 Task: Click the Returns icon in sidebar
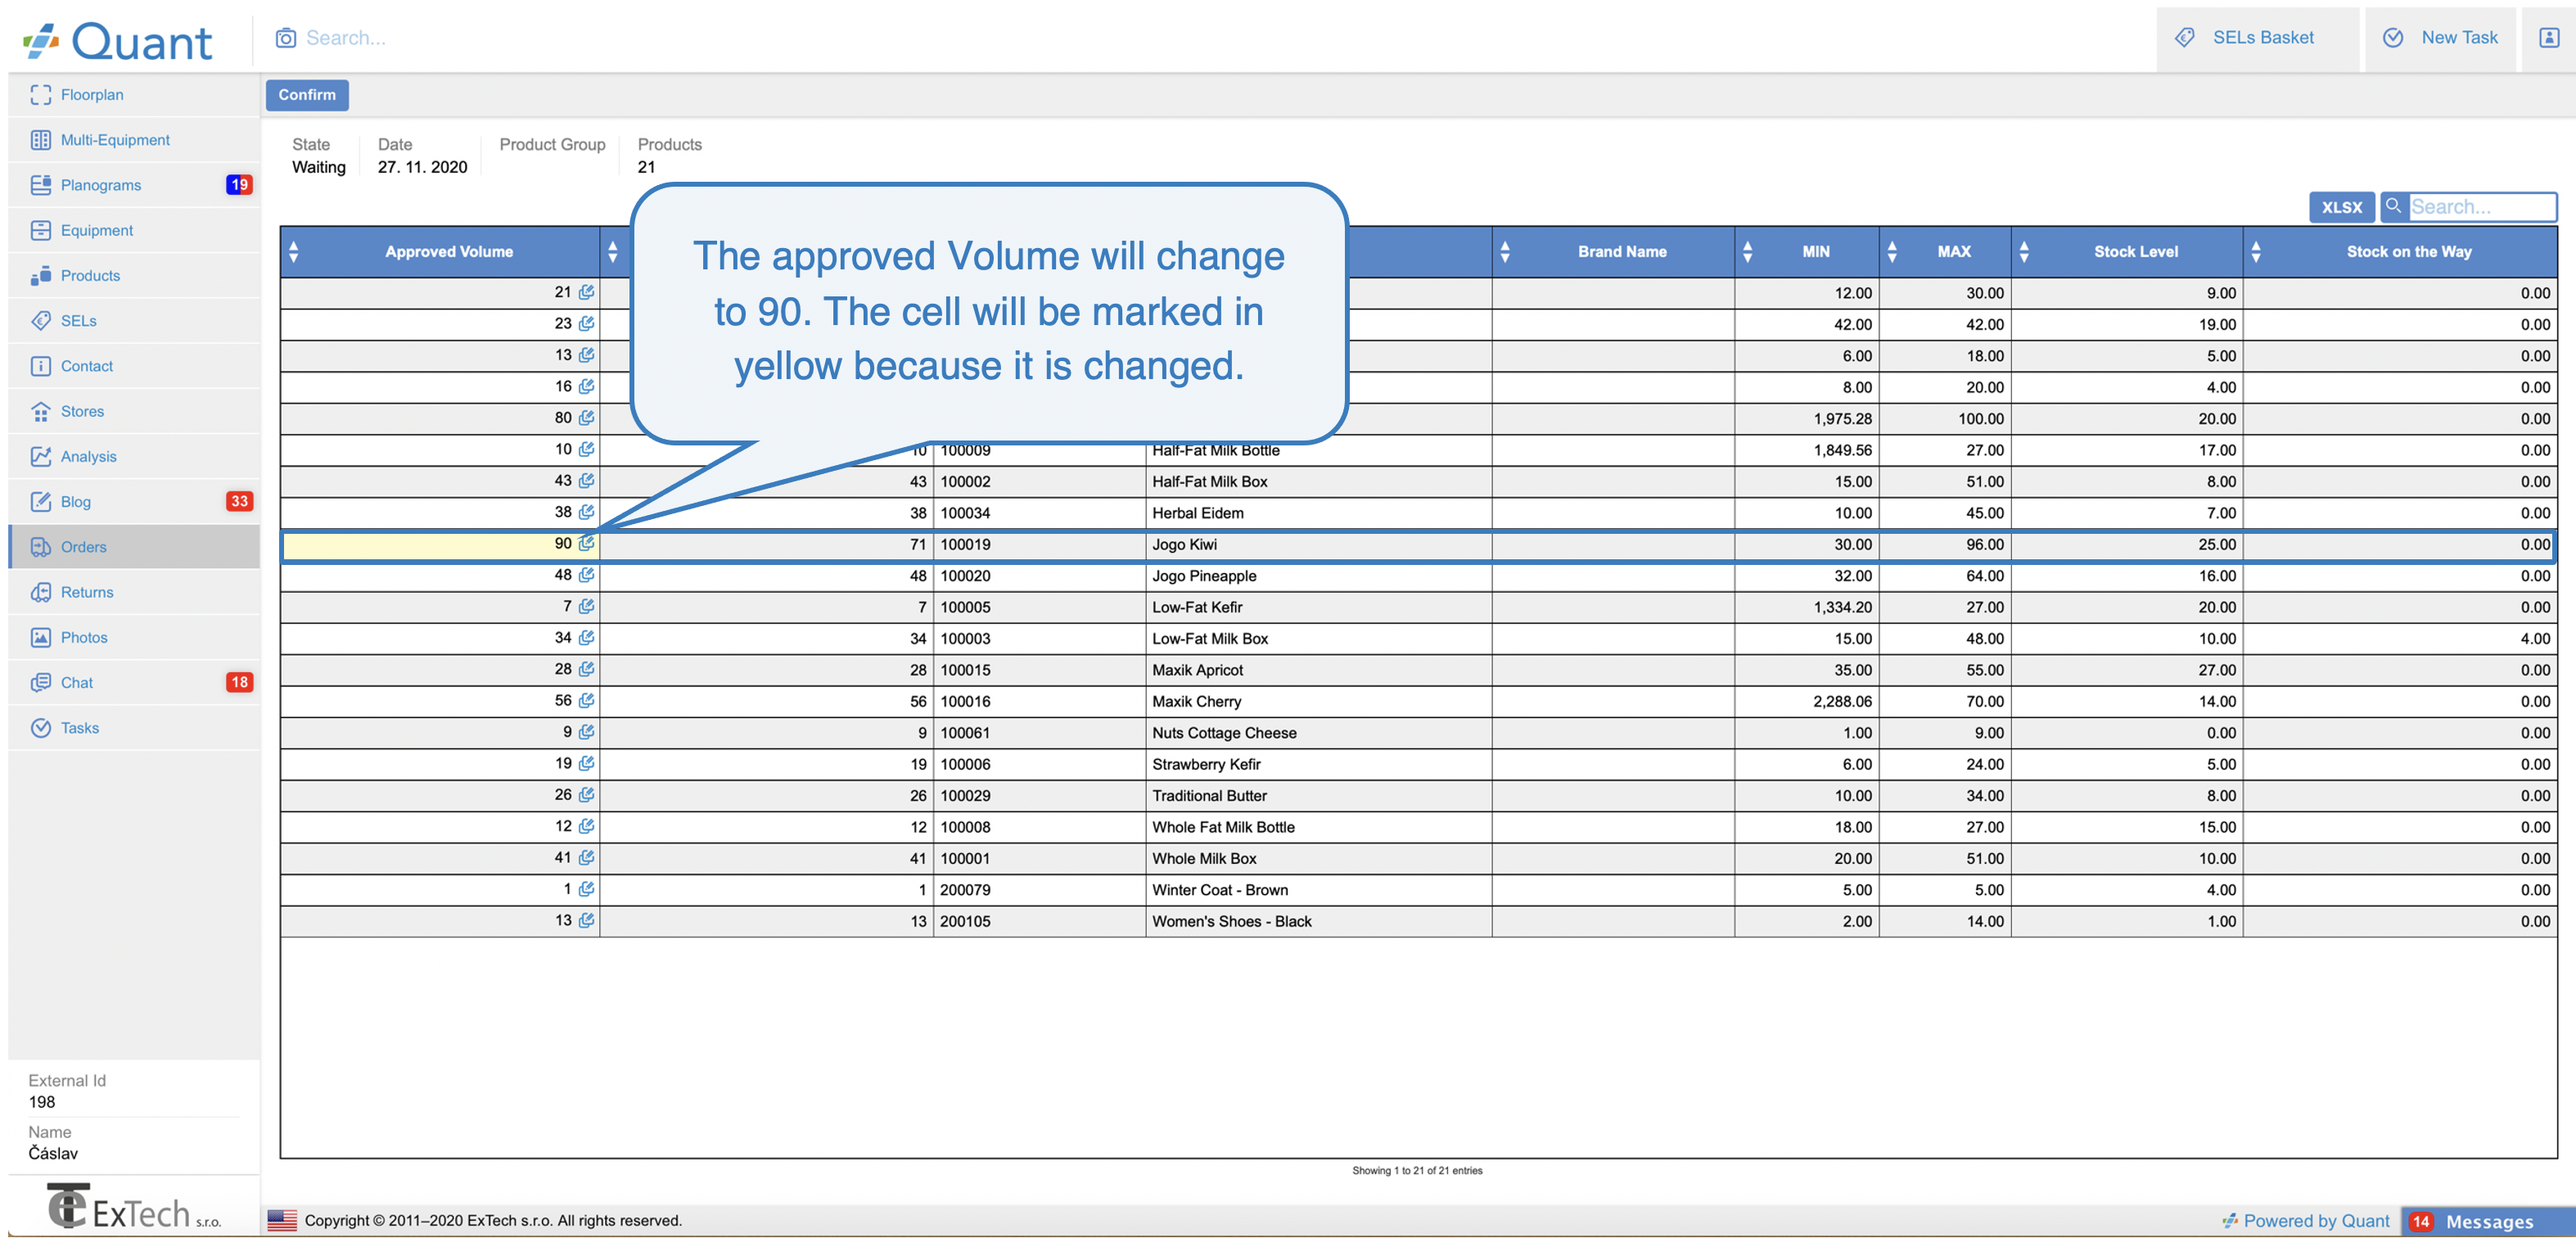41,592
